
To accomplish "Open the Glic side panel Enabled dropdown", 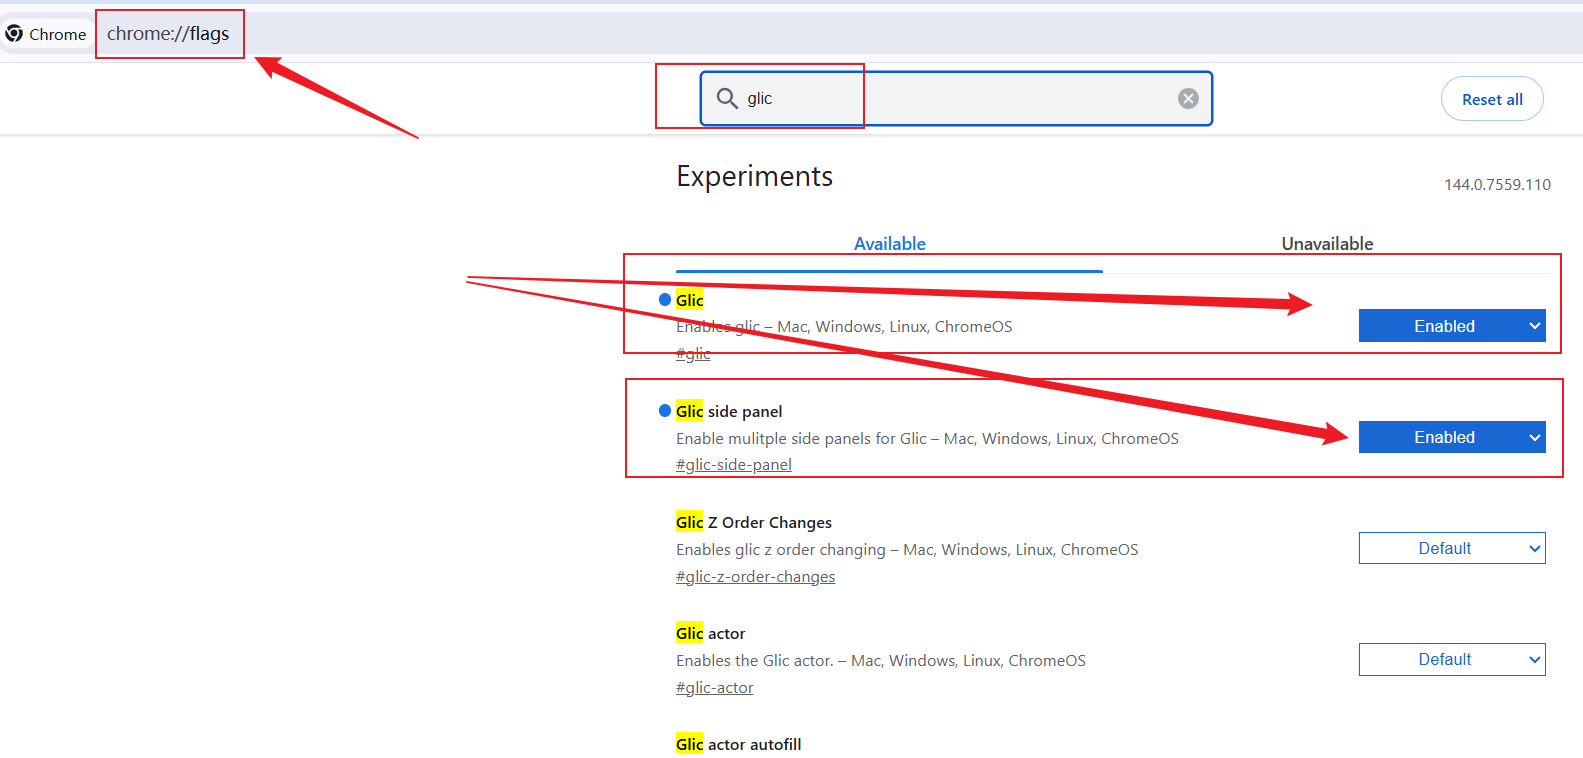I will (1451, 437).
